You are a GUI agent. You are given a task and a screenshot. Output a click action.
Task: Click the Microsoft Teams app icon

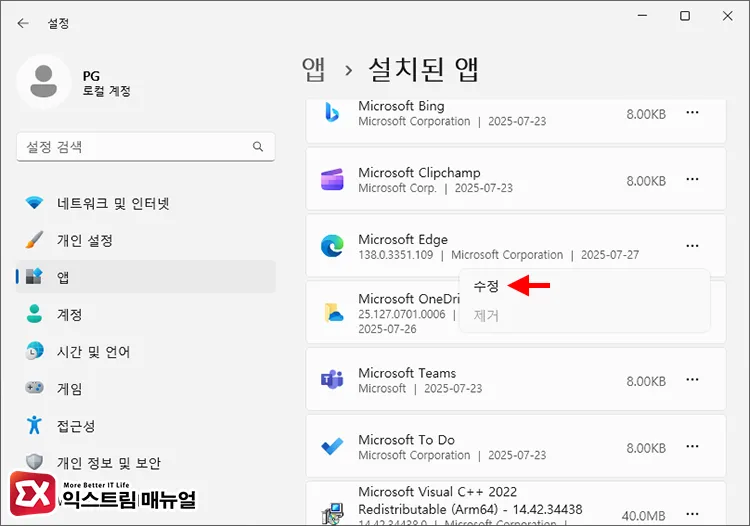point(332,380)
